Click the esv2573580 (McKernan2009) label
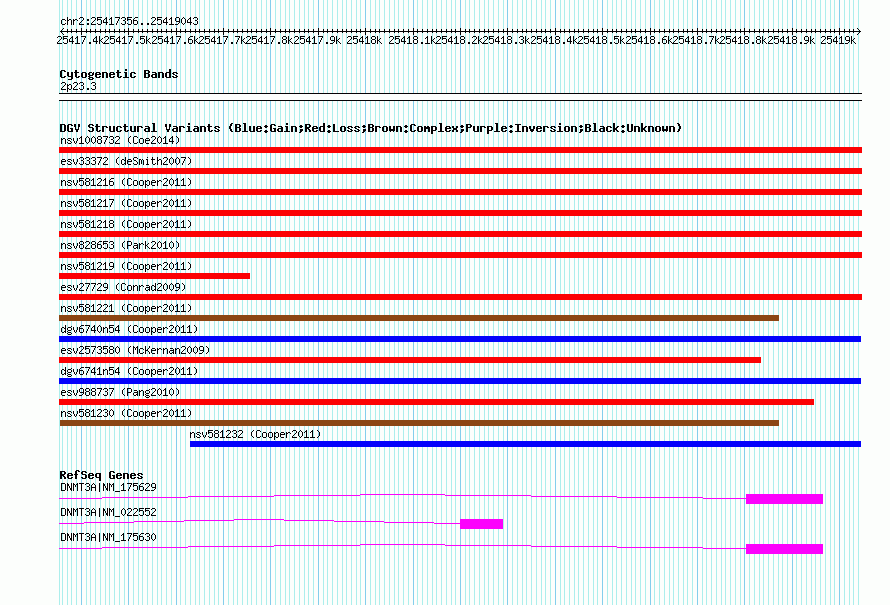The image size is (890, 605). [x=135, y=350]
